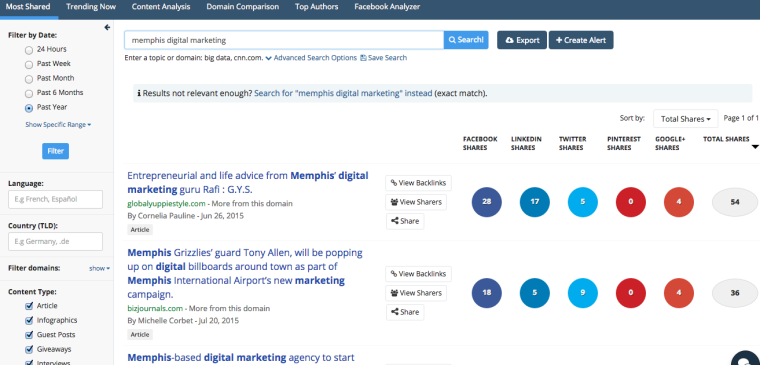Expand Show Specific Range option
Viewport: 760px width, 365px height.
(58, 125)
